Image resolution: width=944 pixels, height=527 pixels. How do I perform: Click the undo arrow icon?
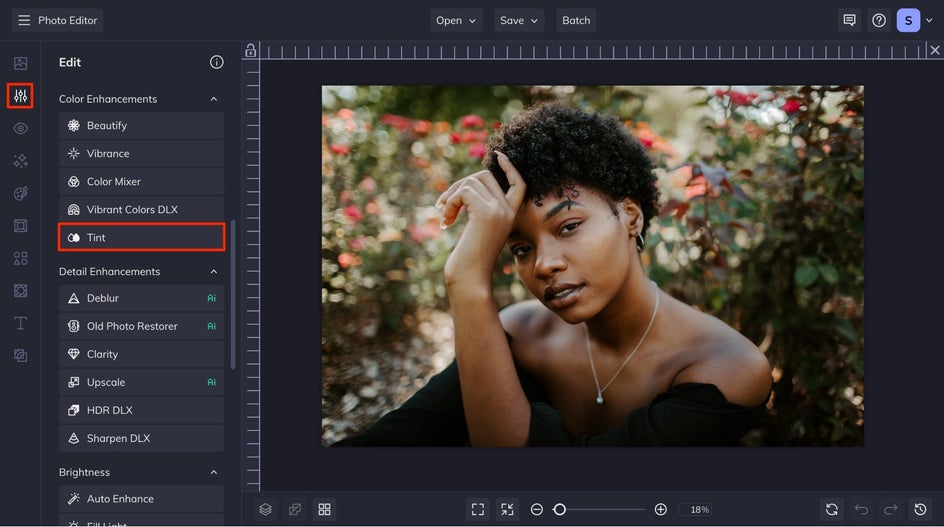(x=862, y=510)
